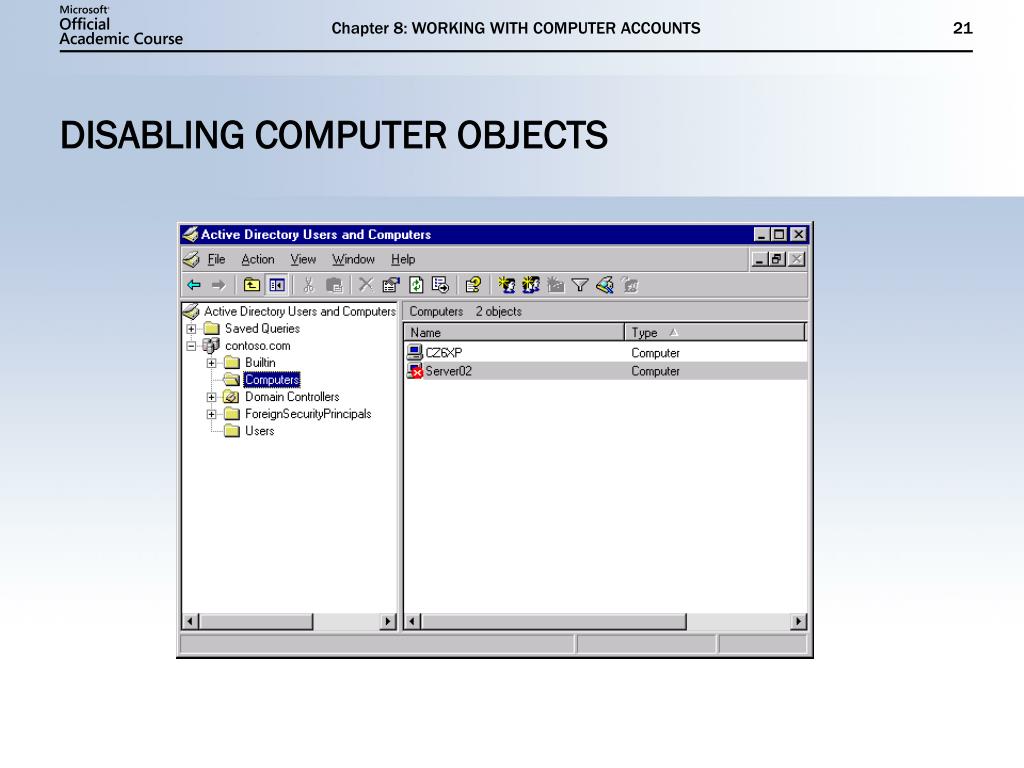Click the CZ6XP computer icon

(x=415, y=353)
